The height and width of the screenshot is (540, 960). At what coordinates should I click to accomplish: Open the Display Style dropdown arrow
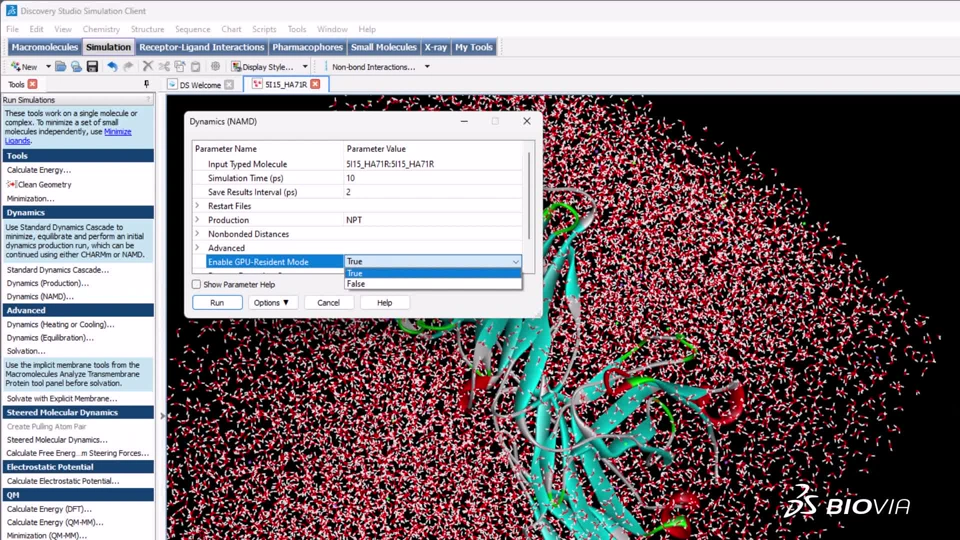pos(305,67)
